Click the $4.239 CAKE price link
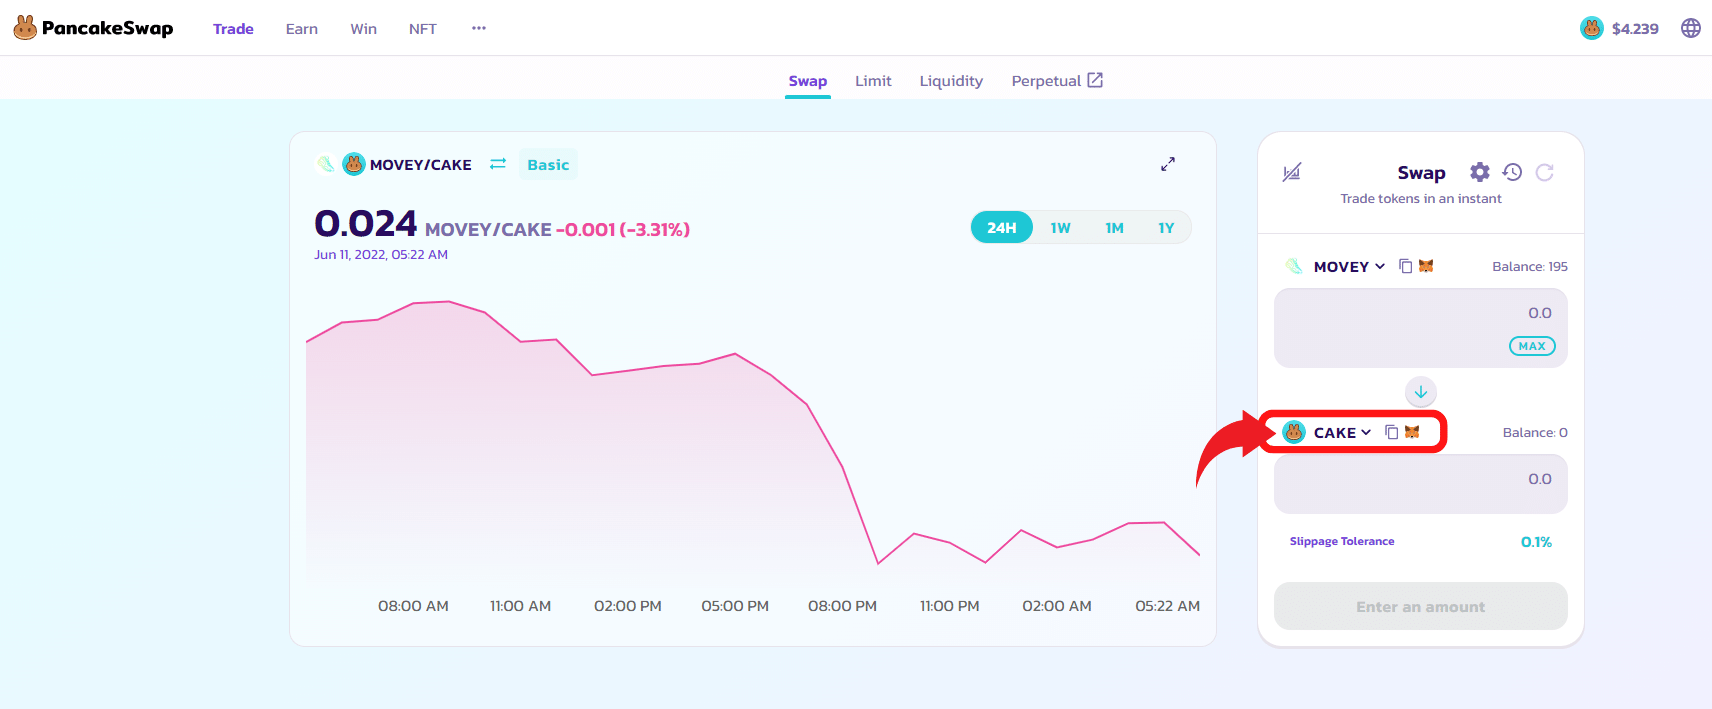This screenshot has height=709, width=1712. (1635, 29)
